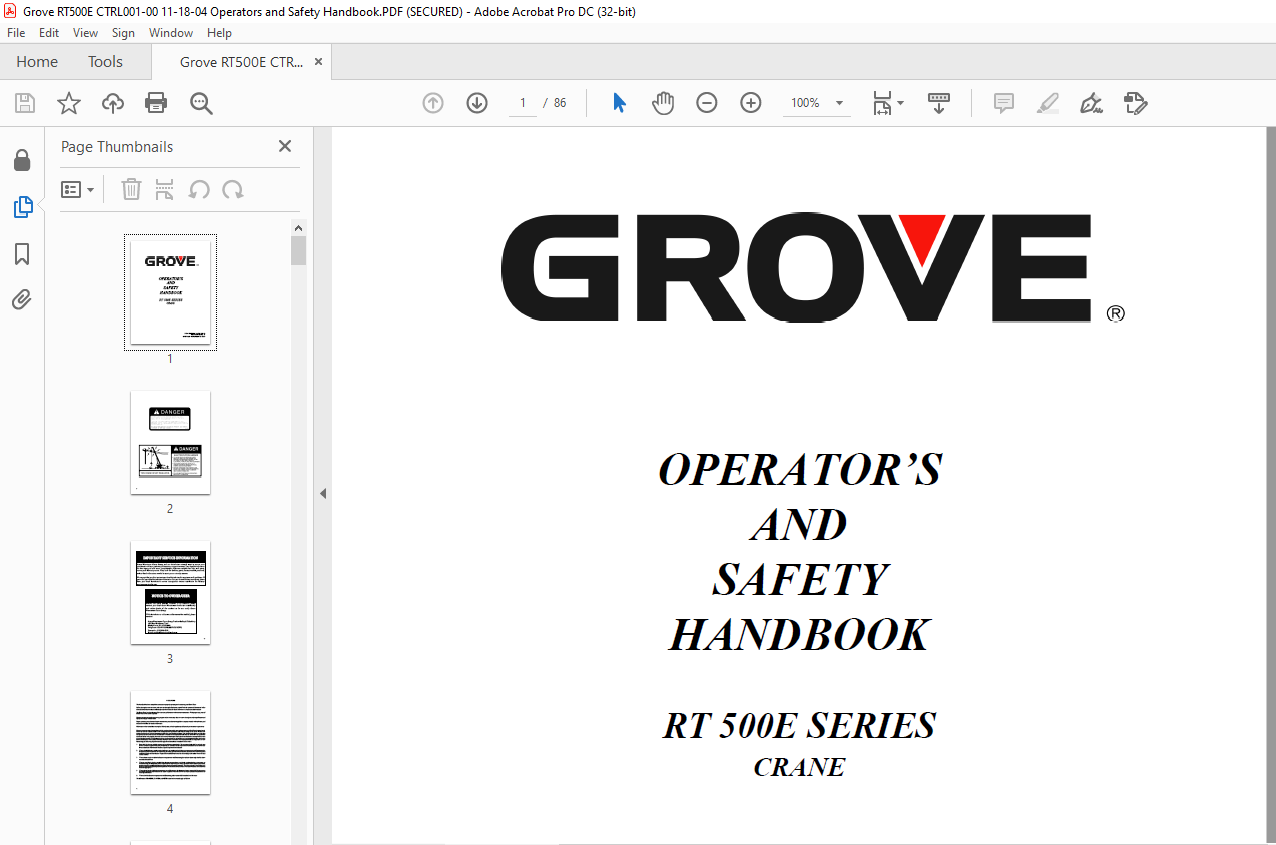Open Attachments paperclip panel
1276x845 pixels.
click(22, 299)
